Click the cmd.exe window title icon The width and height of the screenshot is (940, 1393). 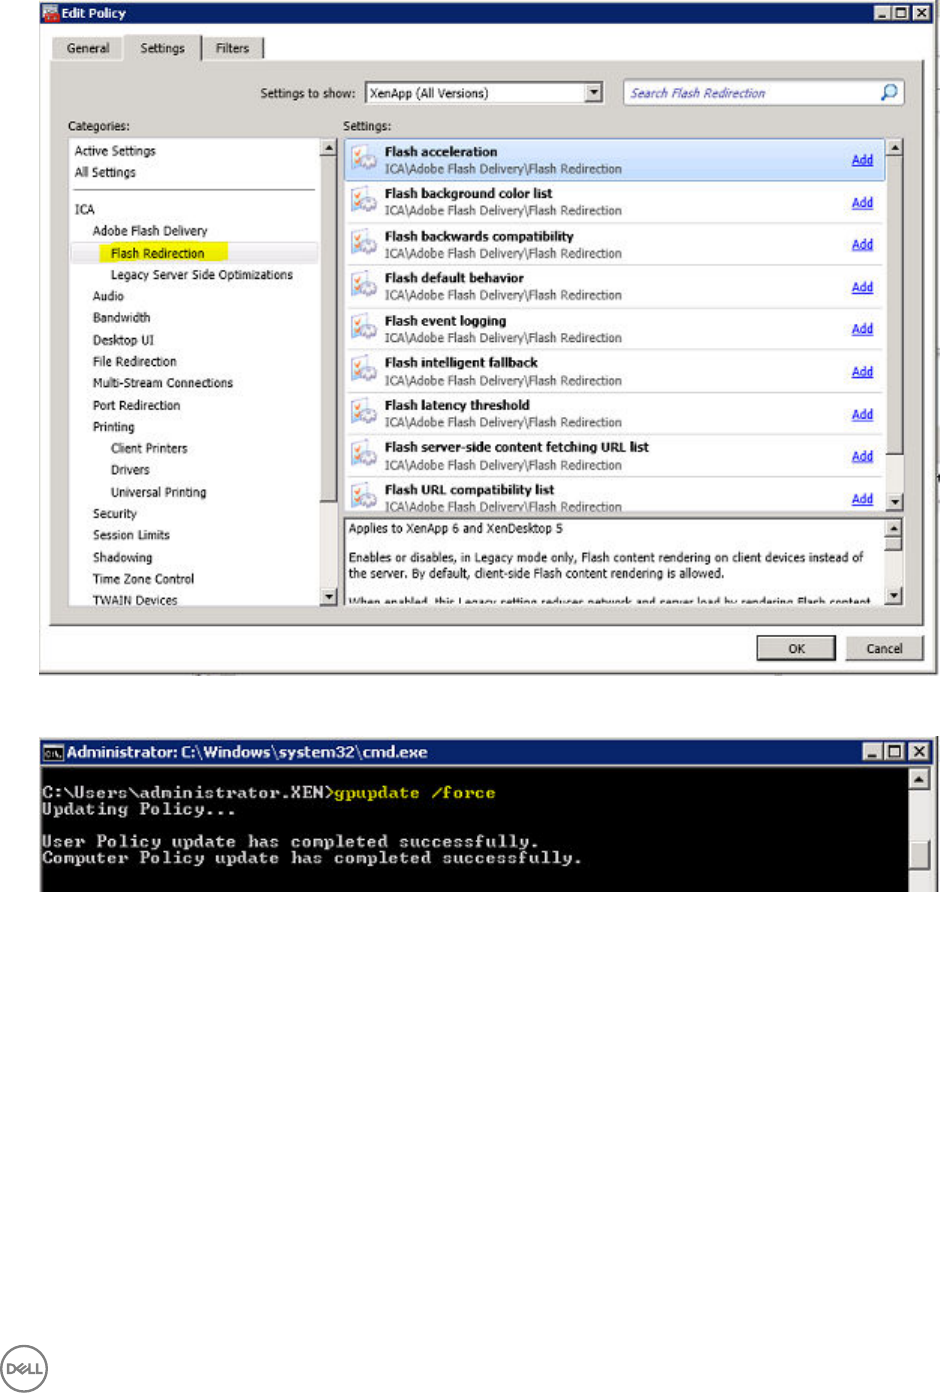pyautogui.click(x=53, y=752)
